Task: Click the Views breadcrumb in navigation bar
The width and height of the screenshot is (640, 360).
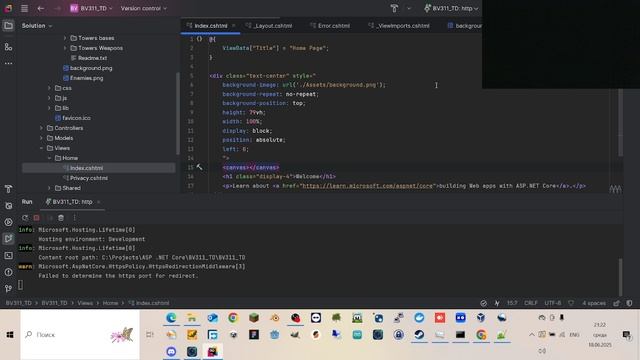Action: (x=85, y=303)
